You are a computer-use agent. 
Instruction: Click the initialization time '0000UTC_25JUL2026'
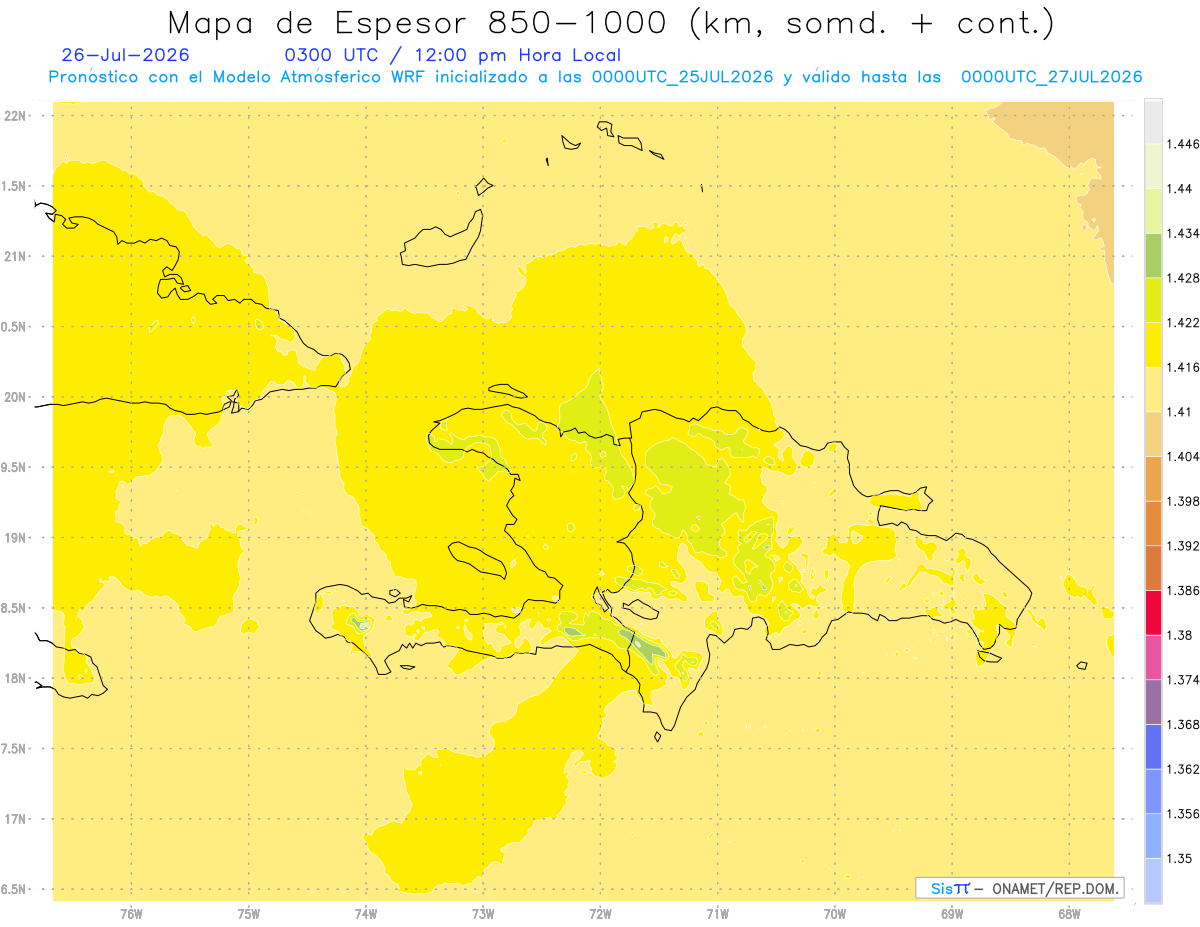683,77
